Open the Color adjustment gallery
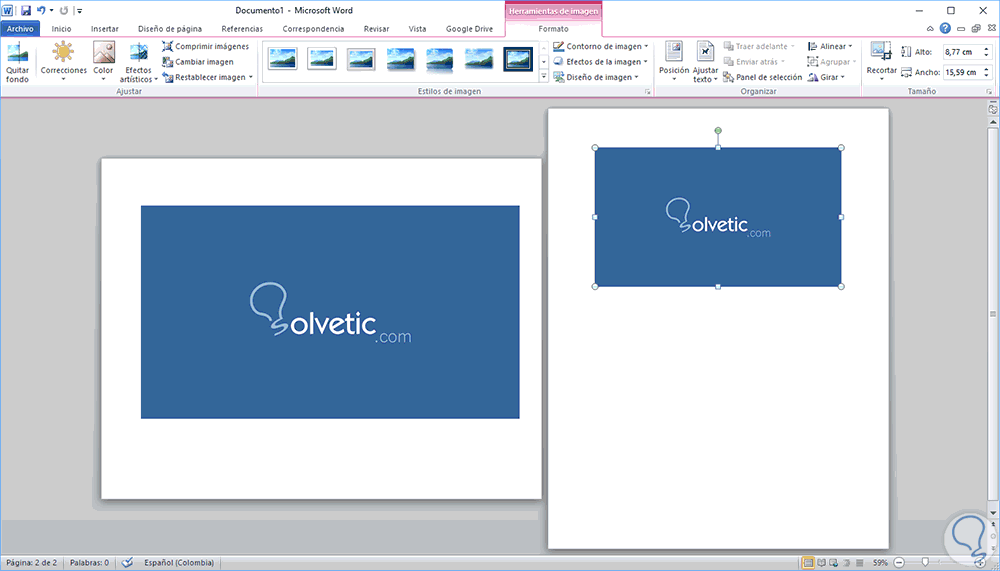The height and width of the screenshot is (571, 1000). point(103,63)
